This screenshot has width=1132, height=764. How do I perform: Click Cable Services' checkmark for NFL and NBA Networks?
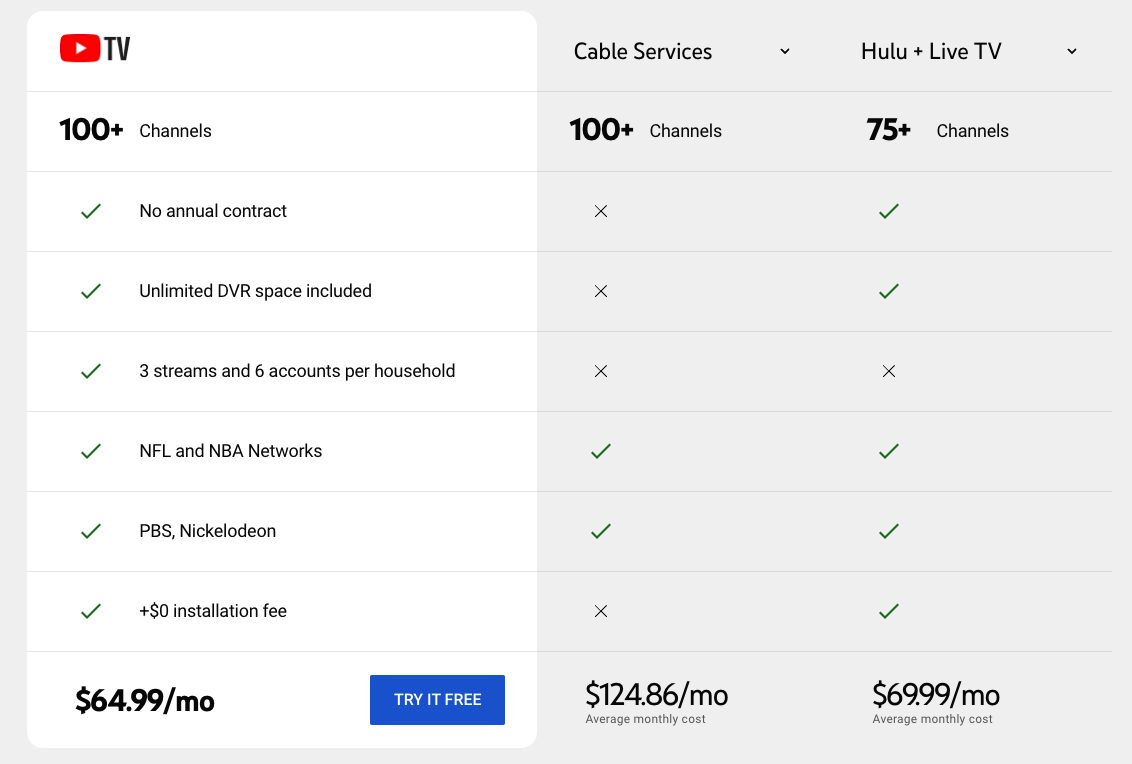(x=601, y=451)
